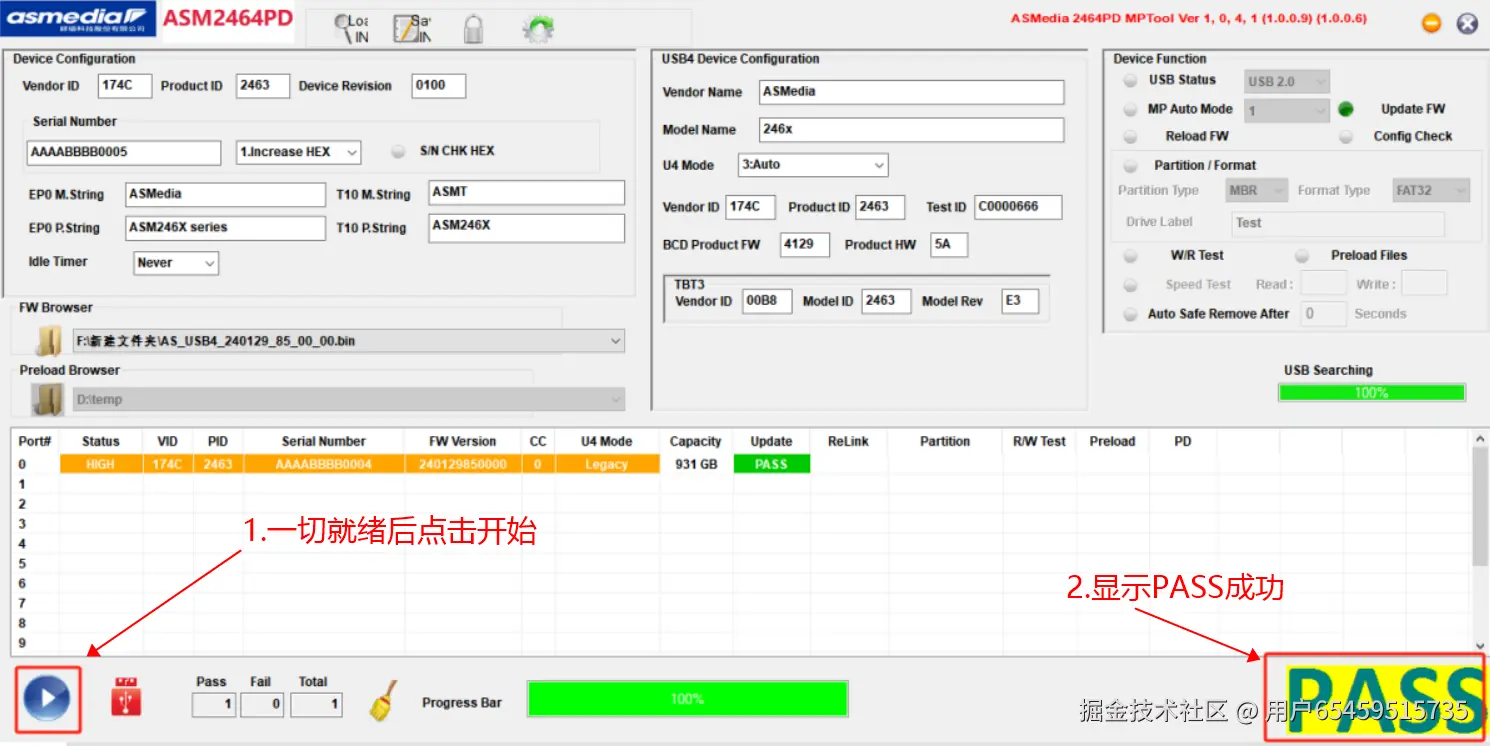Enable the Speed Test option

coord(1130,284)
